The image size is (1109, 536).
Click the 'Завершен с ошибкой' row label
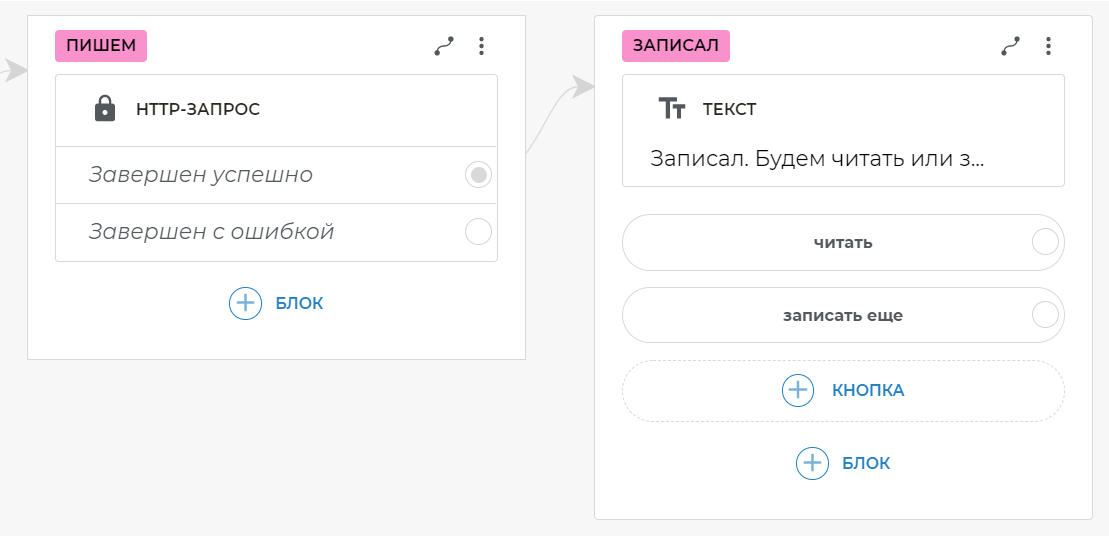(x=211, y=232)
